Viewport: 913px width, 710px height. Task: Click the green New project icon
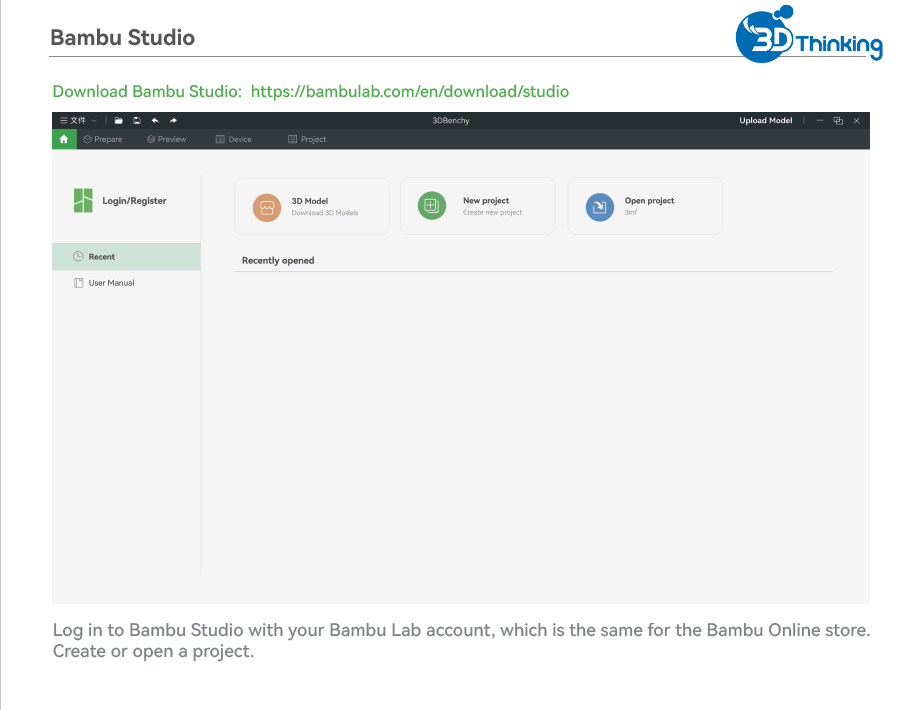[x=432, y=206]
